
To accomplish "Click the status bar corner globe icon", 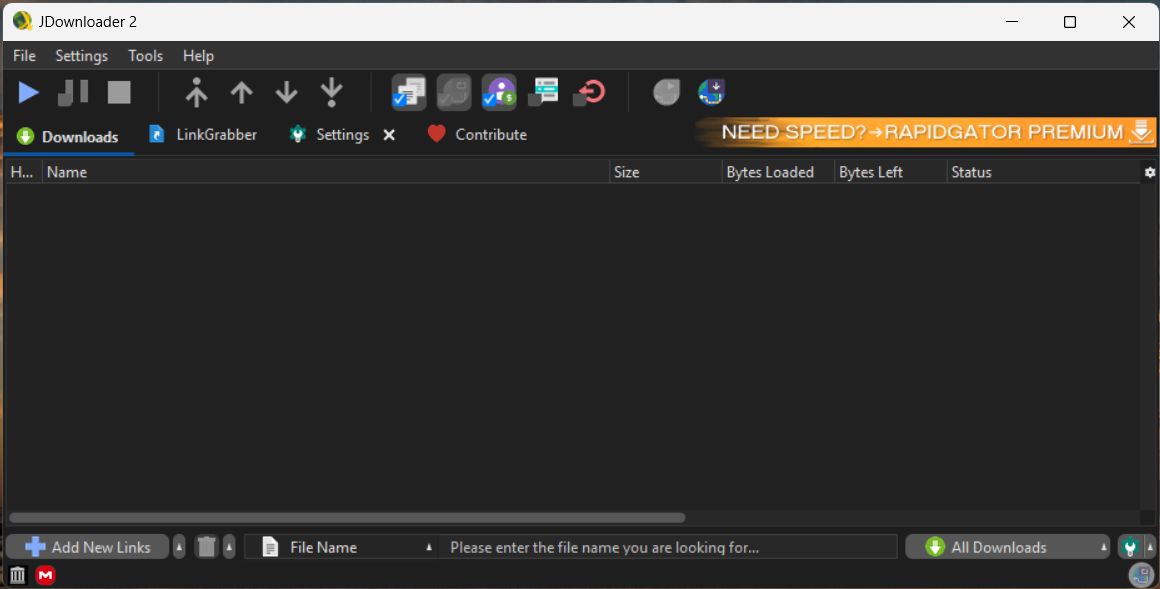I will pos(1141,574).
